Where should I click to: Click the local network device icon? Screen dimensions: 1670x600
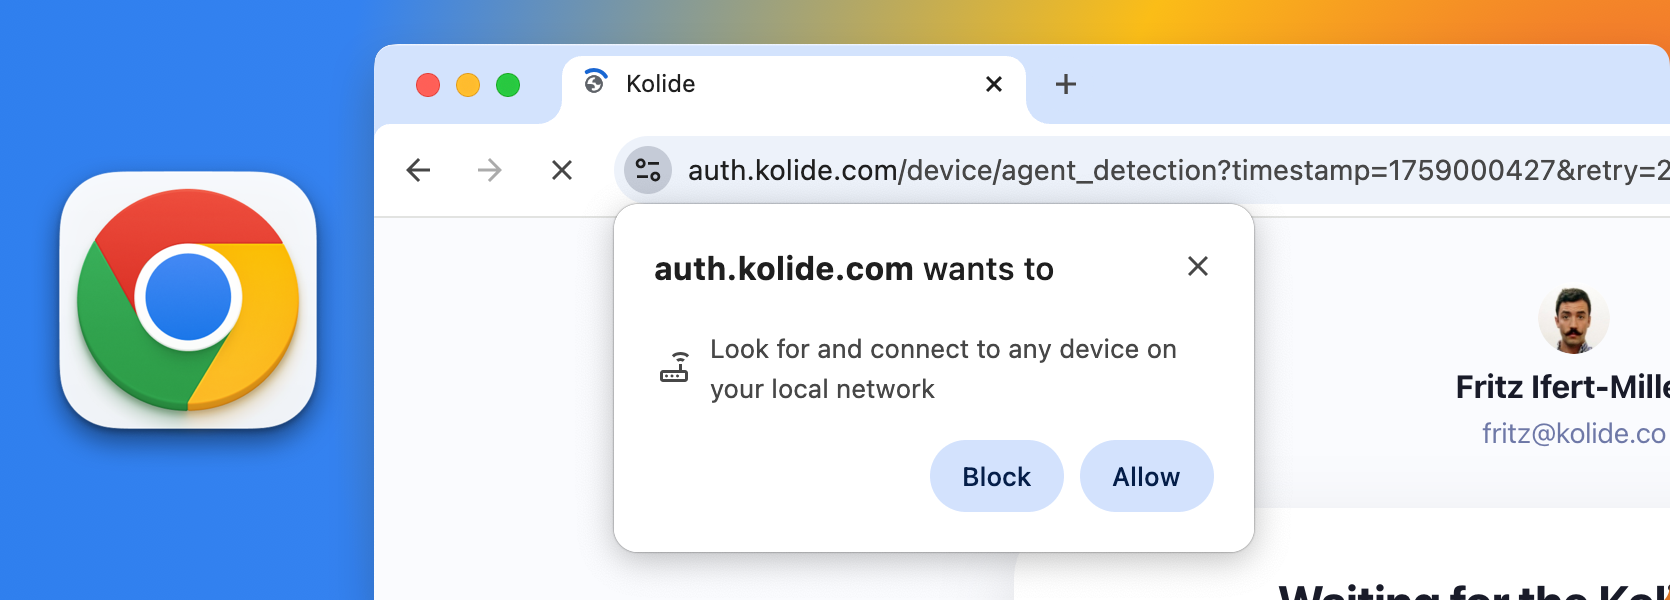click(674, 367)
